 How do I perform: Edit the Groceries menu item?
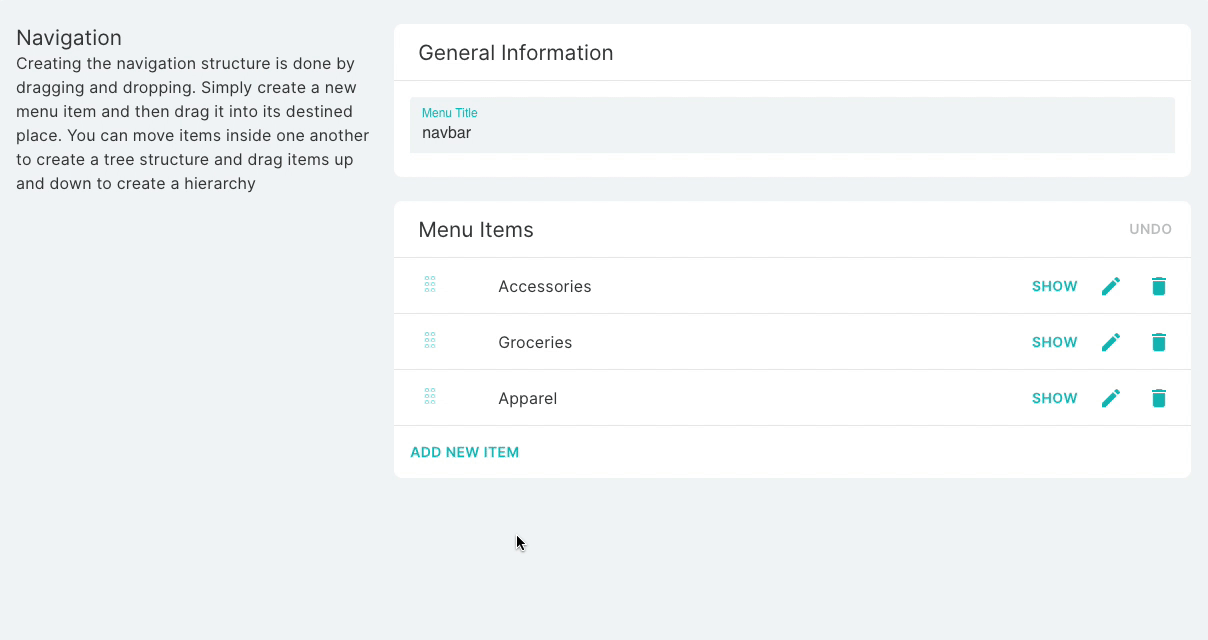(1111, 342)
